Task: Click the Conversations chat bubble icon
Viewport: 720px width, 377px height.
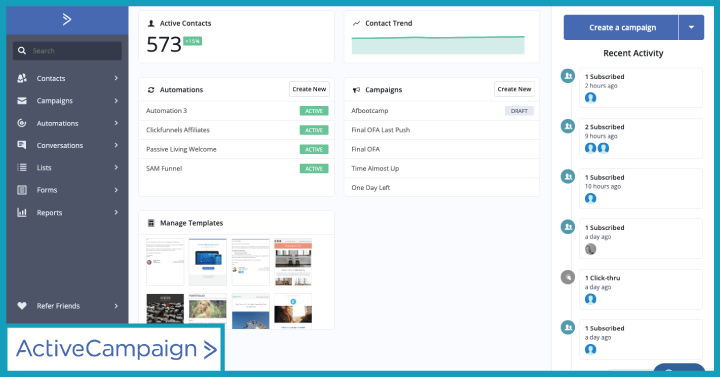Action: tap(22, 145)
